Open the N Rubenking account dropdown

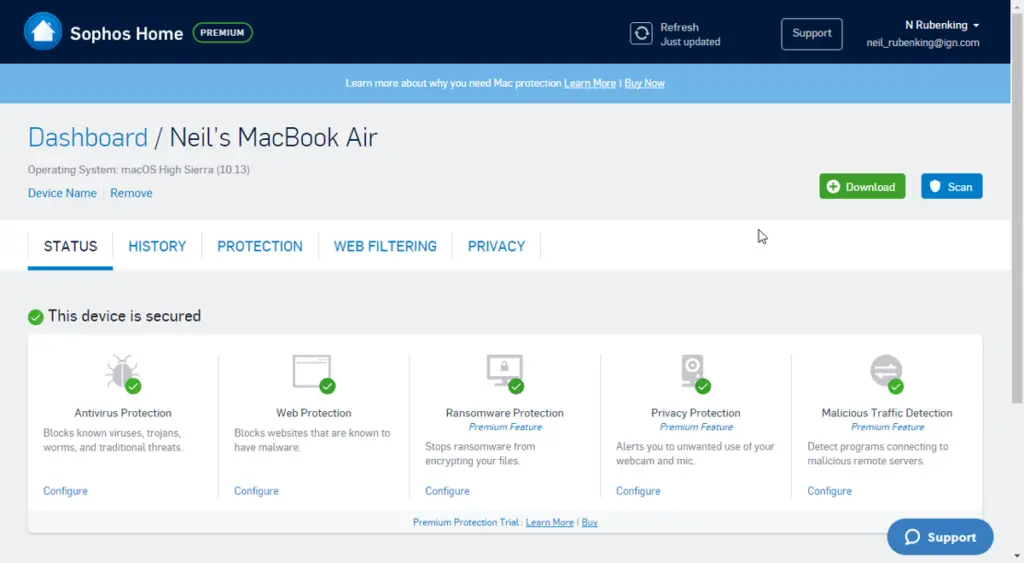coord(942,25)
